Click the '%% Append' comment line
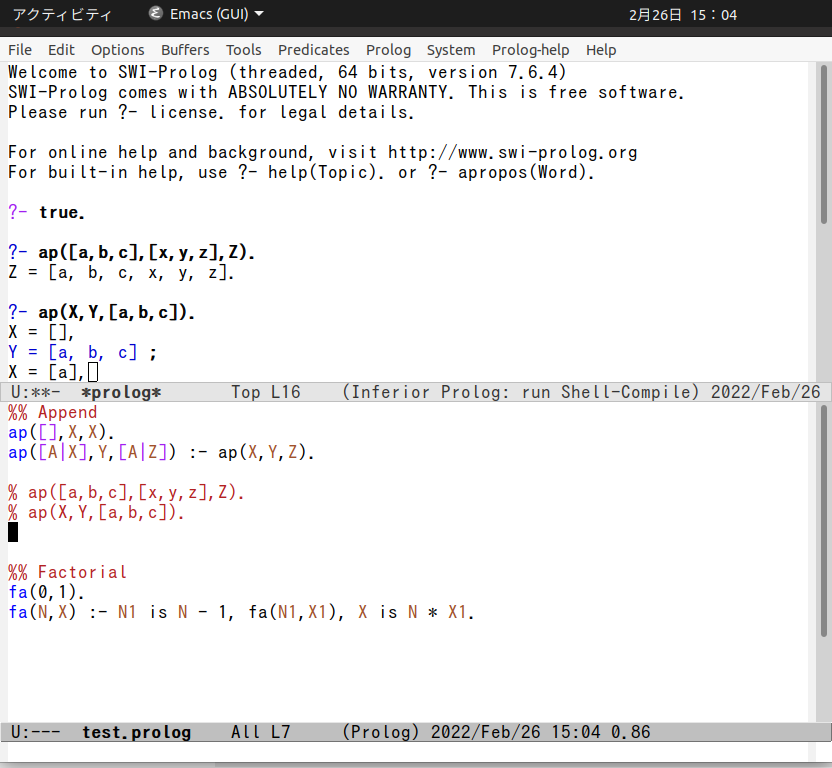The image size is (832, 768). pos(53,412)
